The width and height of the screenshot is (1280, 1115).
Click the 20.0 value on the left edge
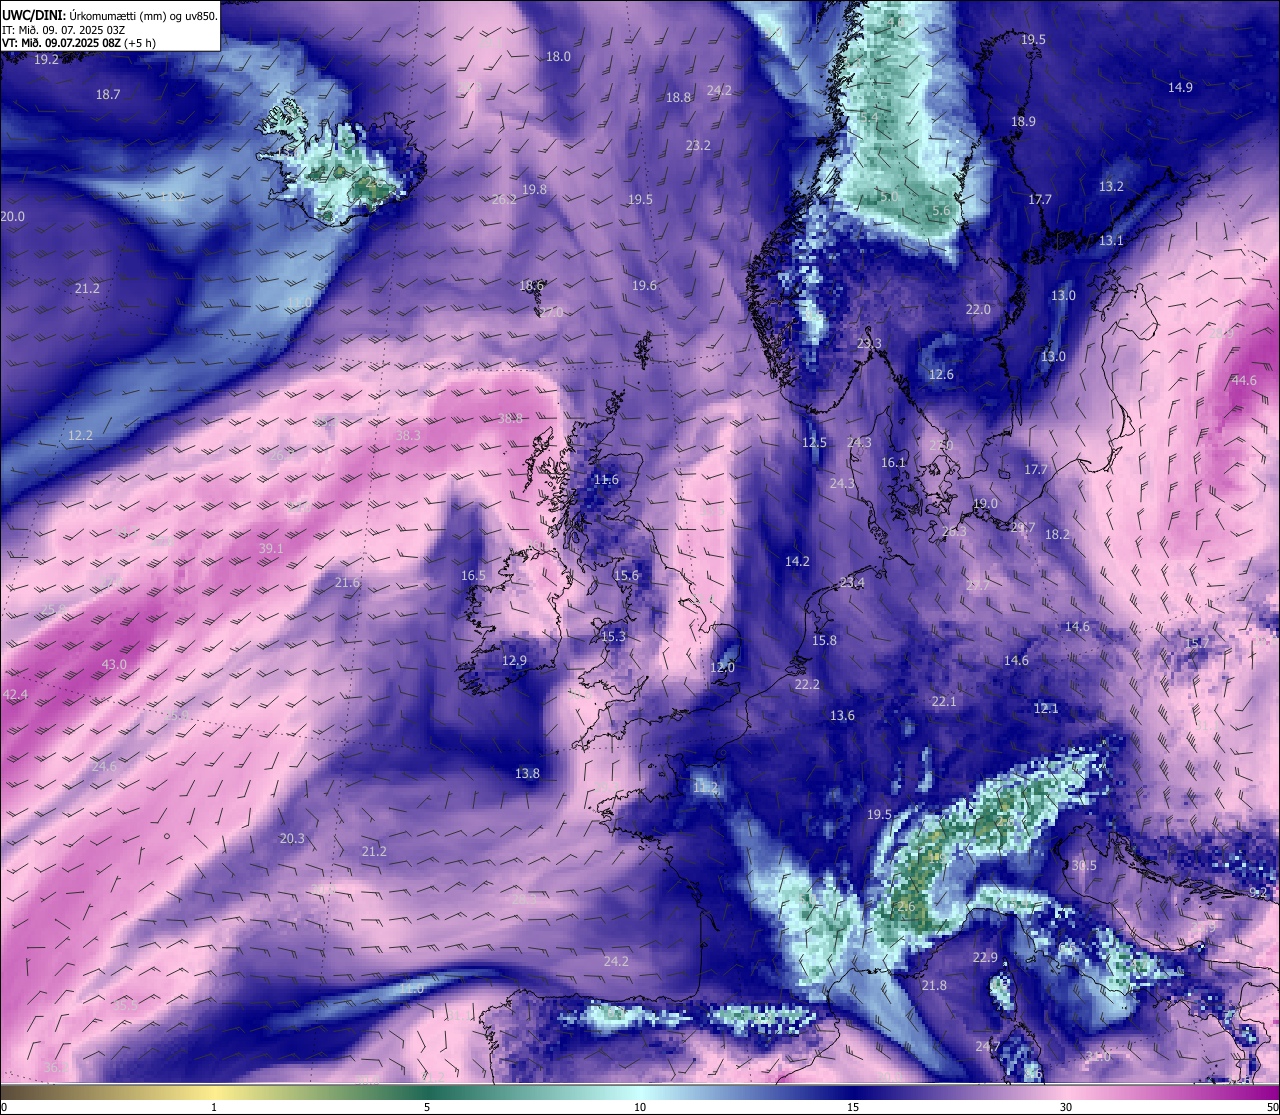12,217
